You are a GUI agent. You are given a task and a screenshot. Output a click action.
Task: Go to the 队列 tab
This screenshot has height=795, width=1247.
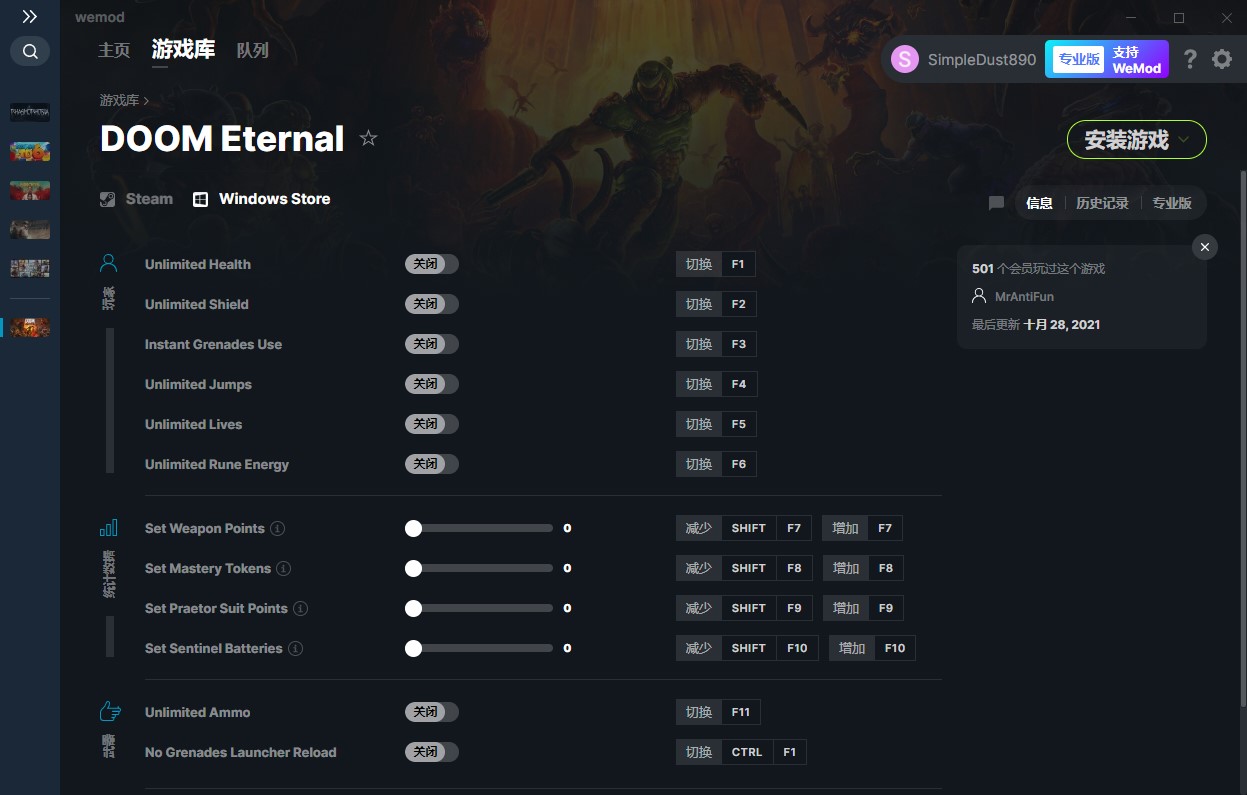point(253,50)
